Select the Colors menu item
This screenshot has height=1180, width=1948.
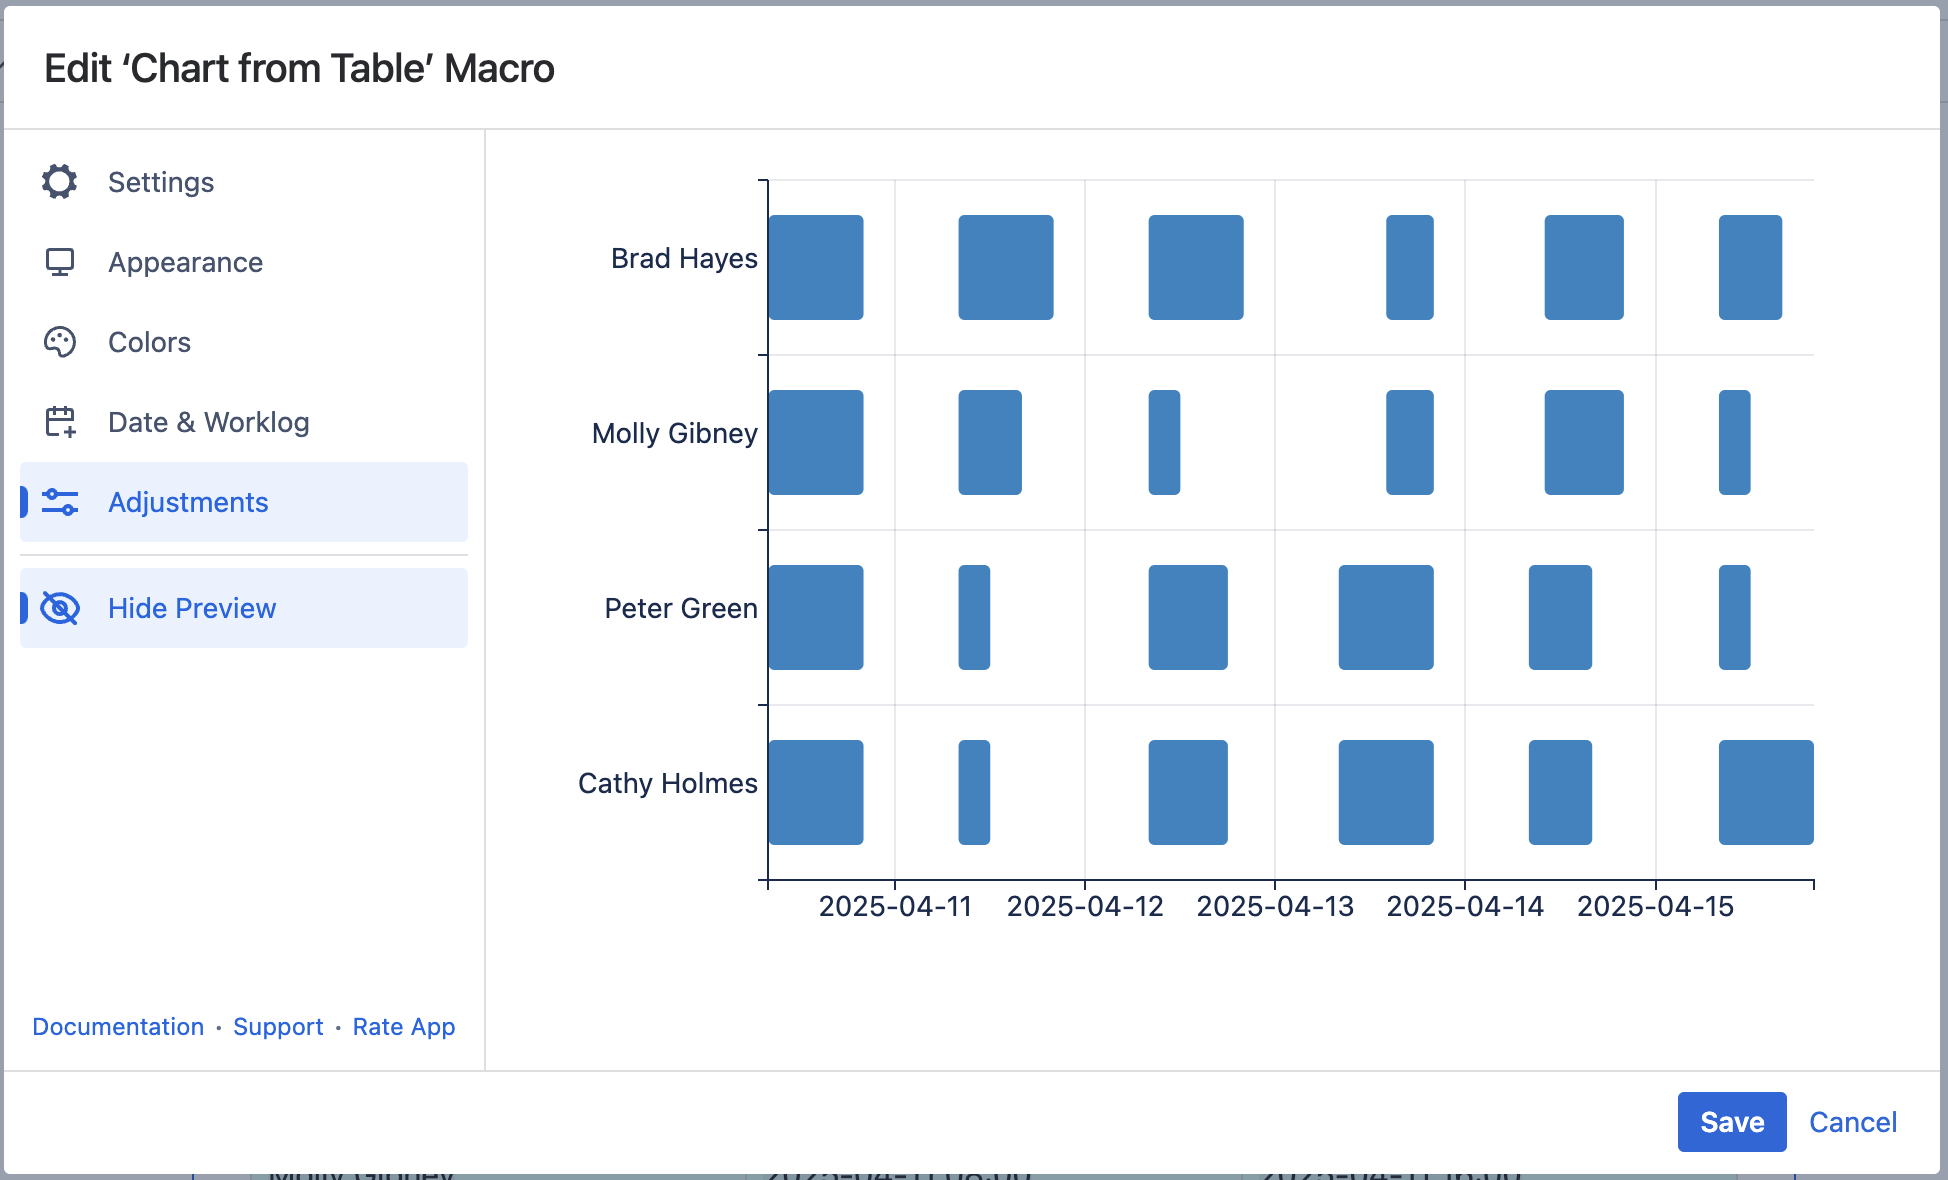(x=149, y=342)
